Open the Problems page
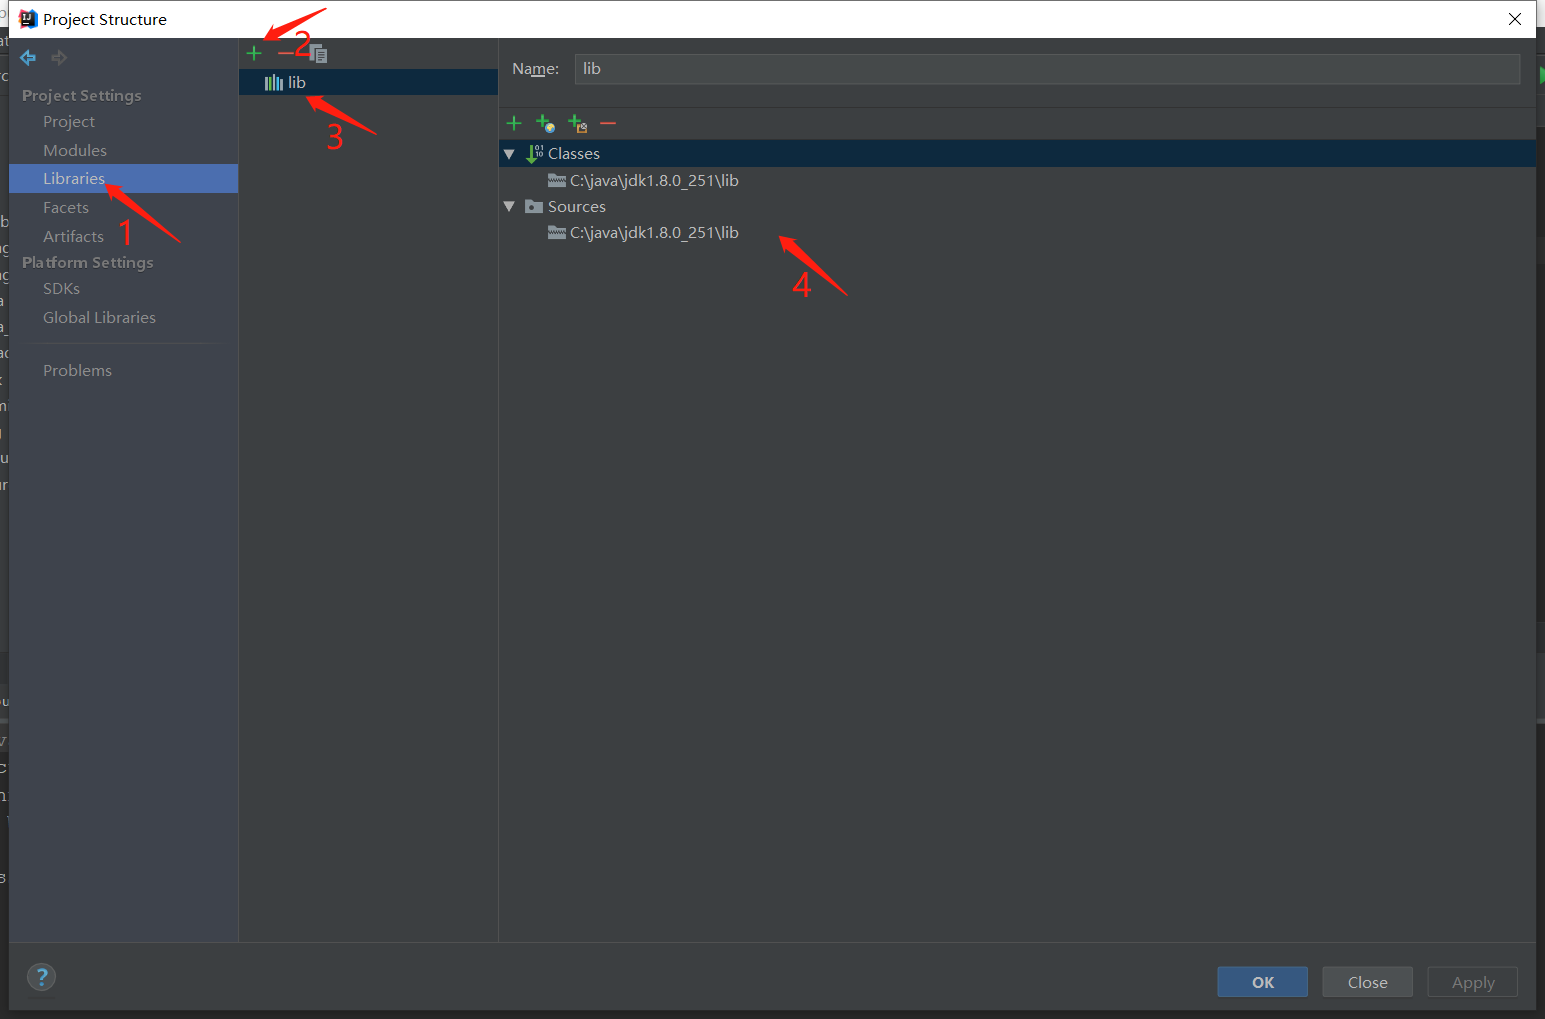 [77, 370]
